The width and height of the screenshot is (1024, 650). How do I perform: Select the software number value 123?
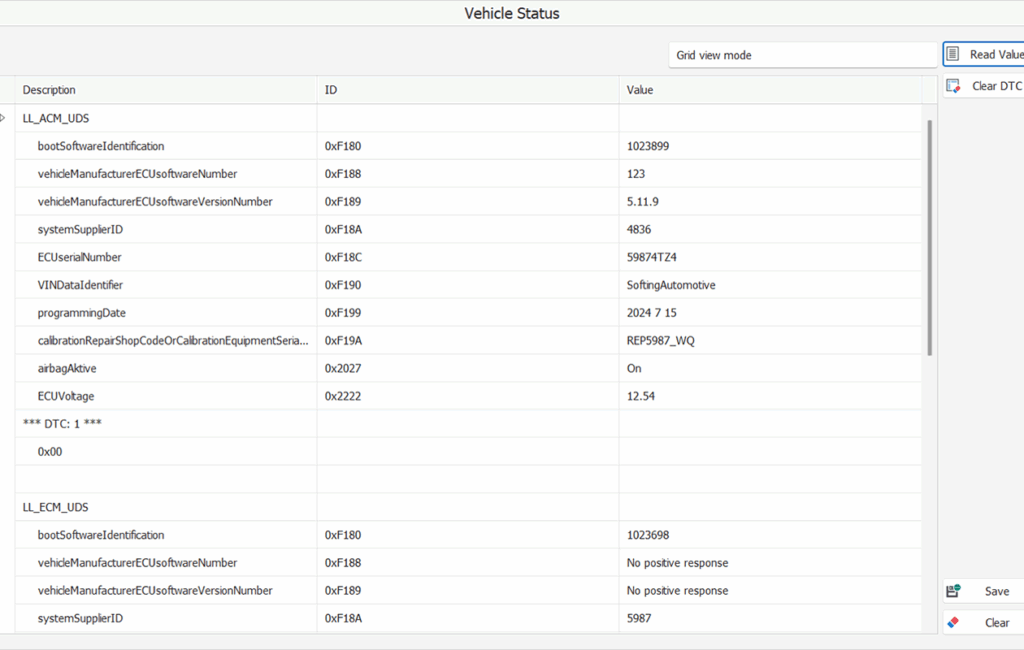coord(635,174)
